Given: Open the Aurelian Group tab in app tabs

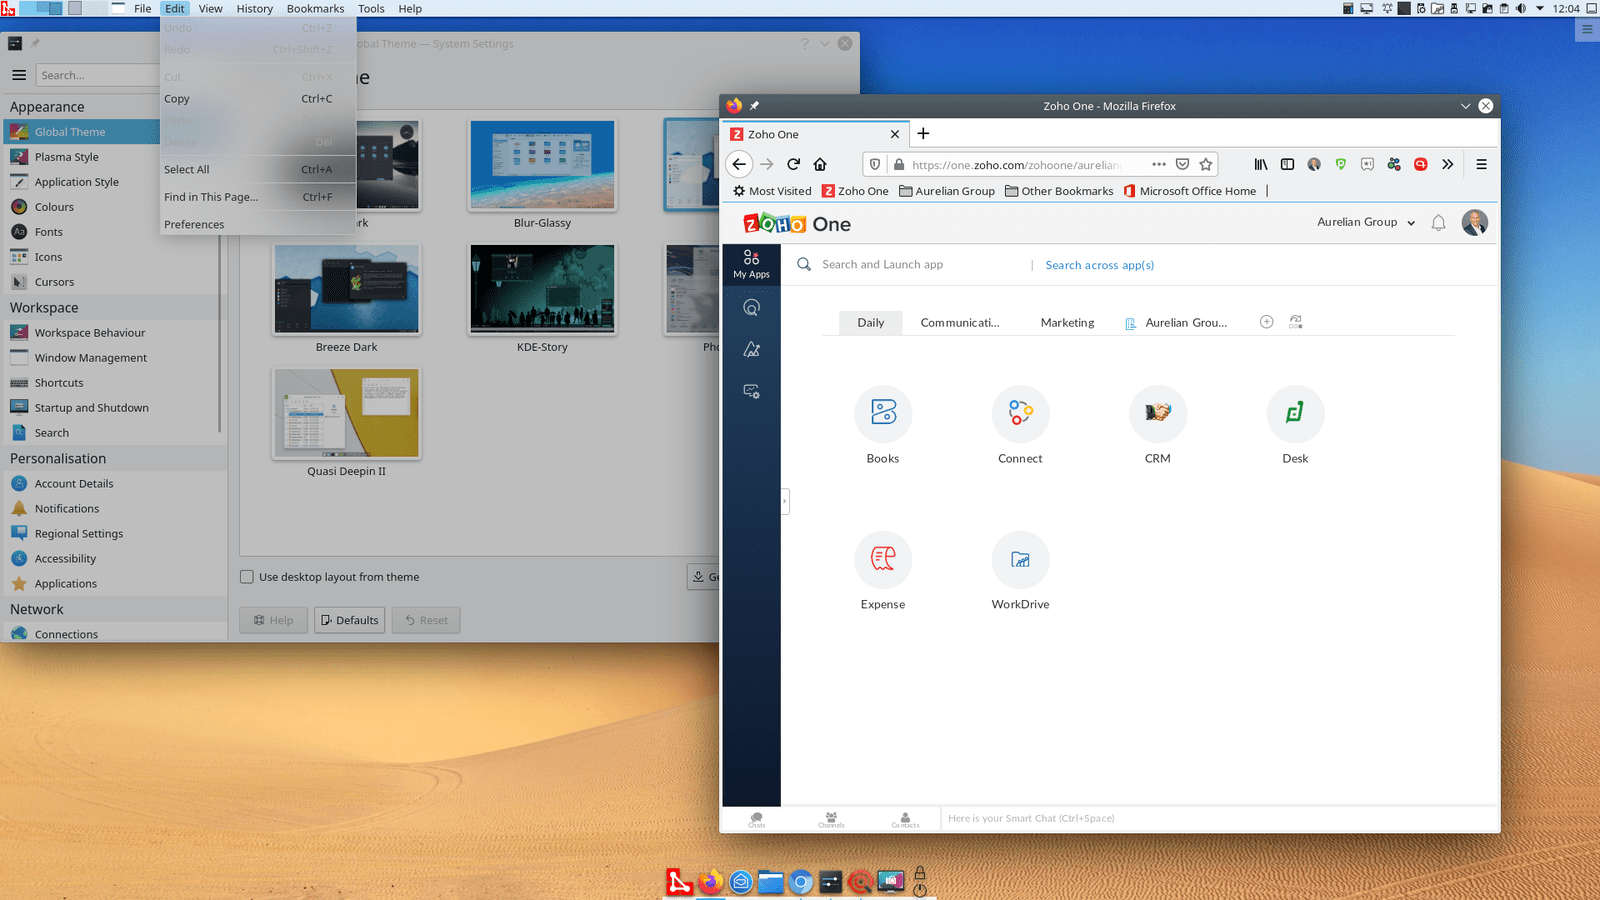Looking at the screenshot, I should coord(1176,322).
